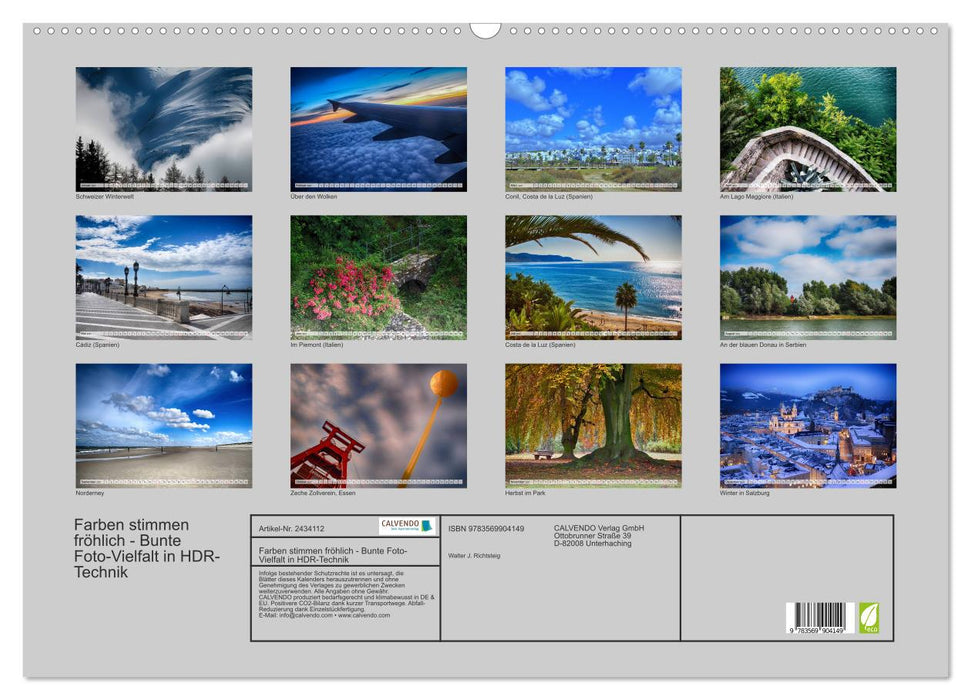Screen dimensions: 971x700
Task: Open the Herbst im Park tree photo
Action: click(593, 426)
